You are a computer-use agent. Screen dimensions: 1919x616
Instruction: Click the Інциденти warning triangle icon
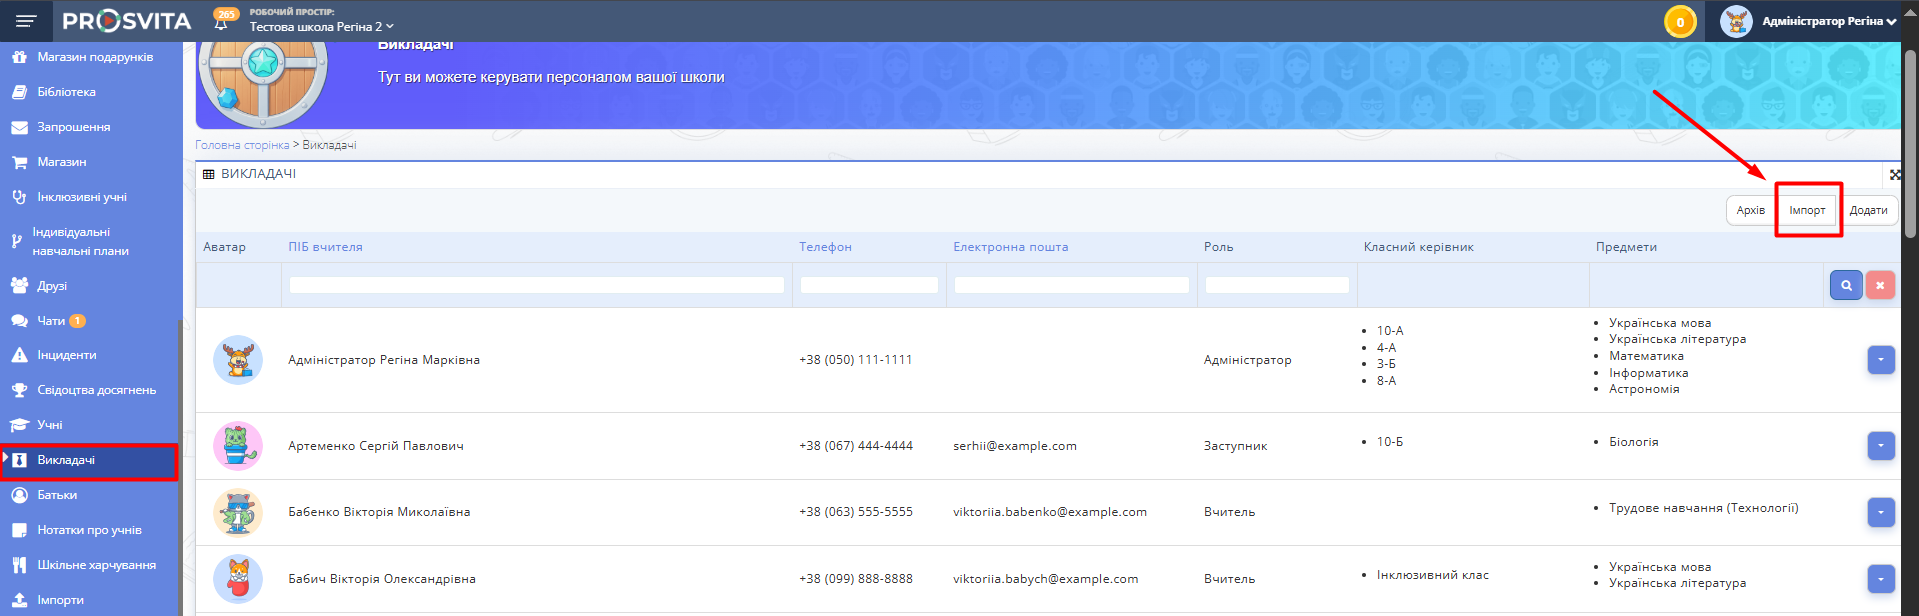[19, 355]
